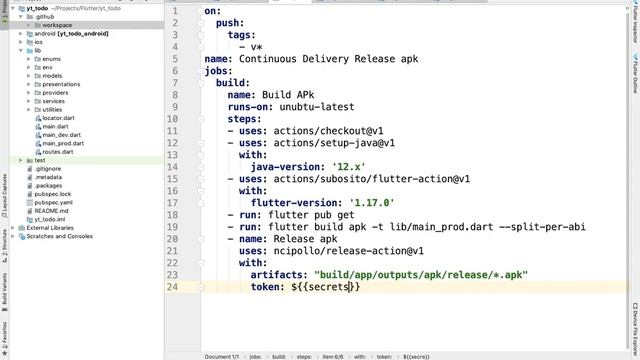Select the with: breadcrumb

click(x=360, y=357)
